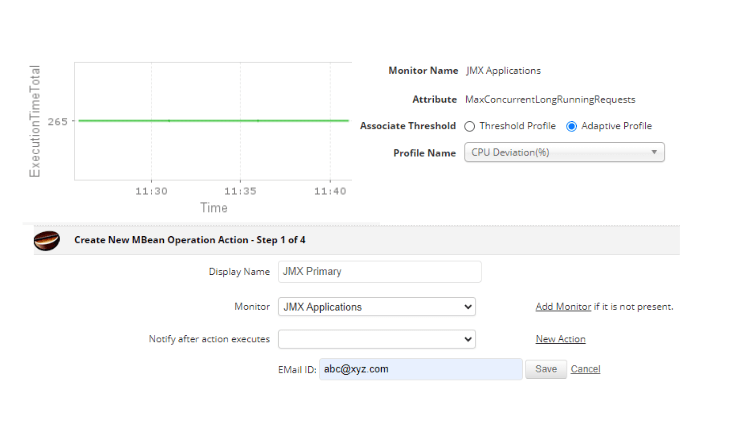Click the MaxConcurrentLongRunningRequests attribute value
730x445 pixels.
[x=550, y=100]
